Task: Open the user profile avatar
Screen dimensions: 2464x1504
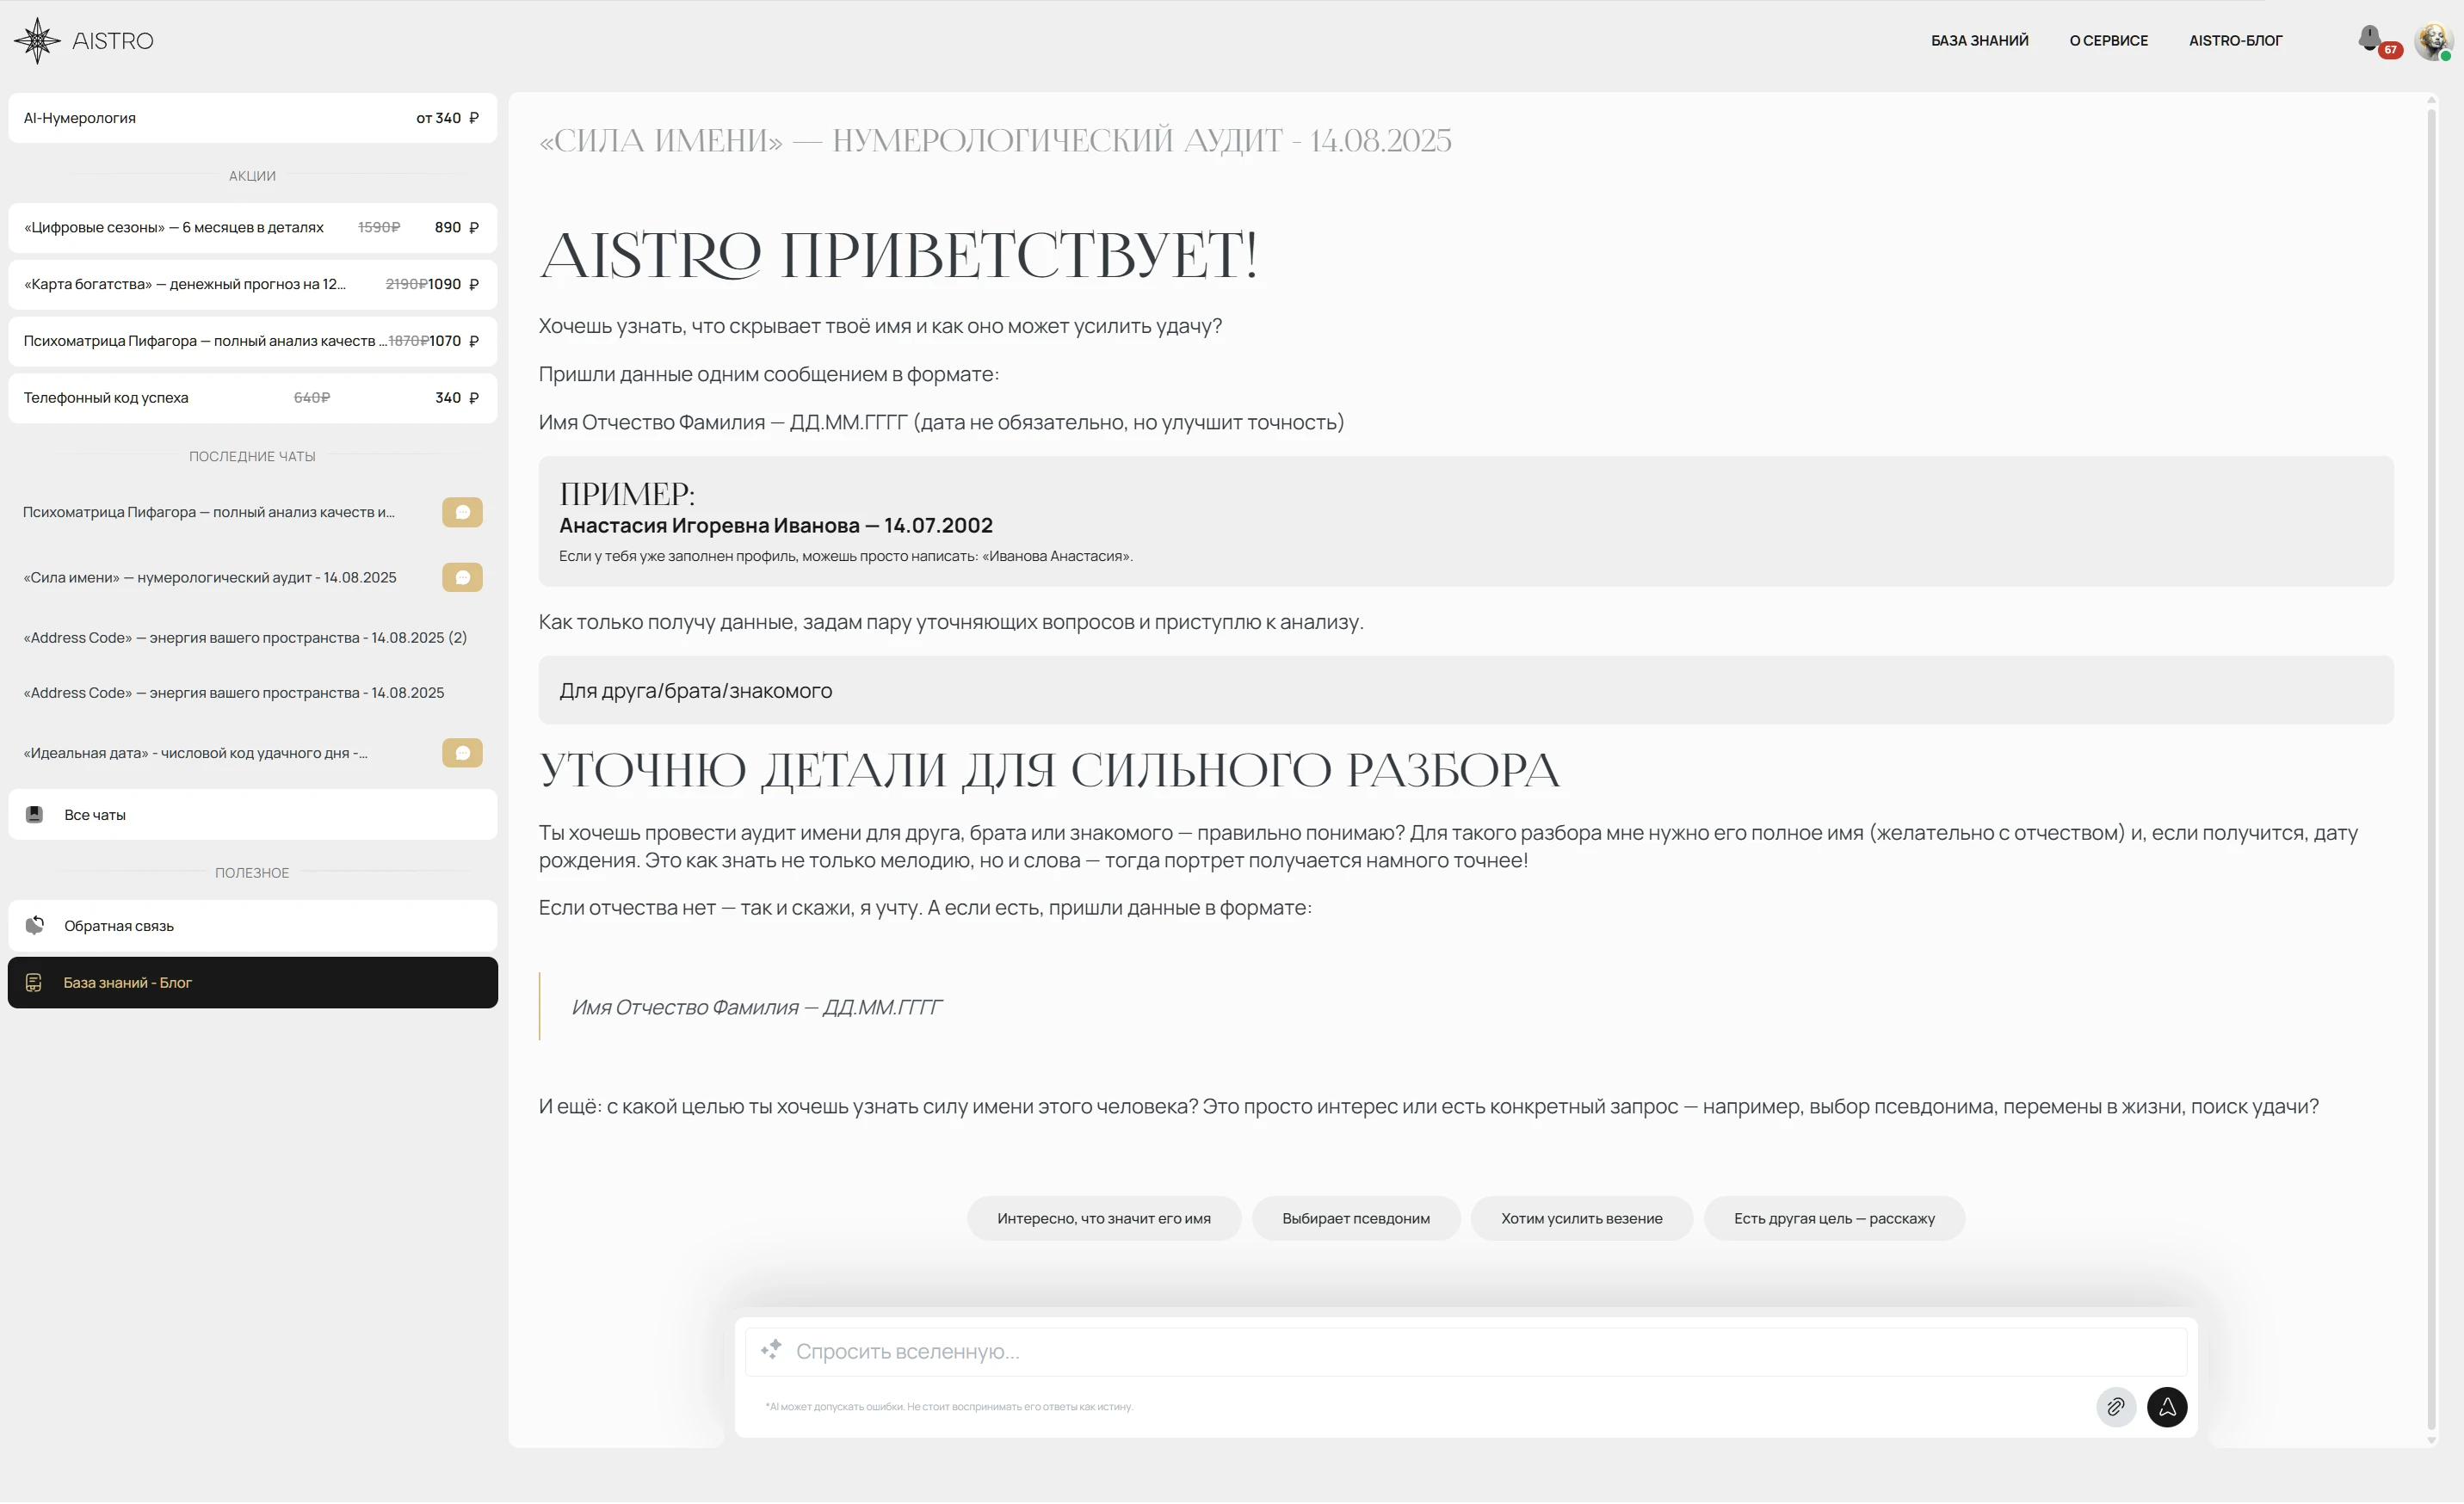Action: [x=2433, y=41]
